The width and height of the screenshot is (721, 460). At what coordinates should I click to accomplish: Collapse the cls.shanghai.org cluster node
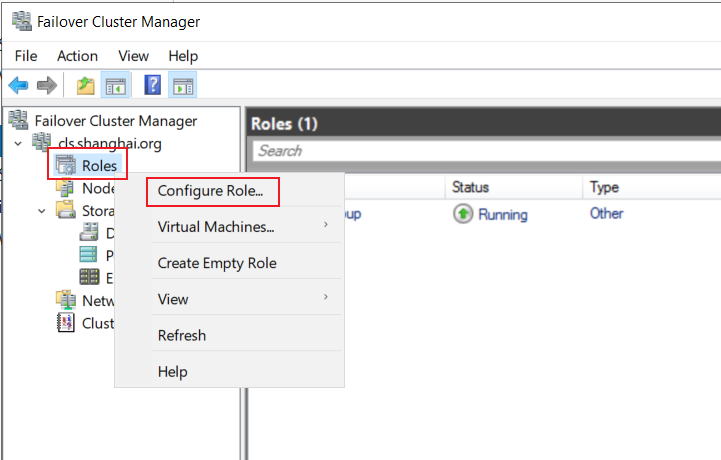click(x=18, y=144)
